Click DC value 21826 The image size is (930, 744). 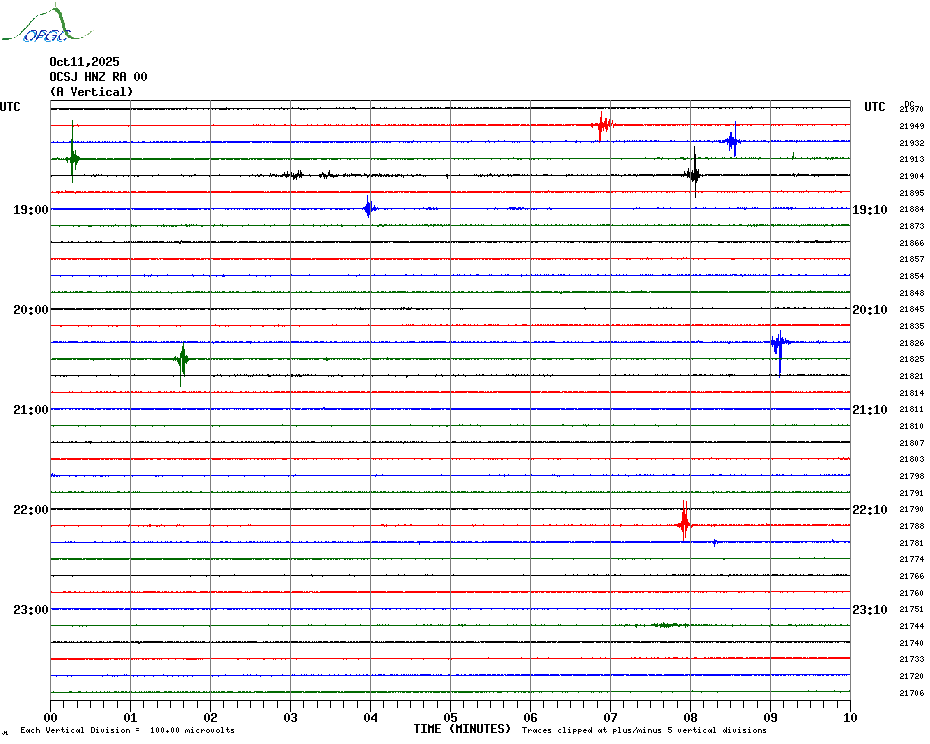912,343
